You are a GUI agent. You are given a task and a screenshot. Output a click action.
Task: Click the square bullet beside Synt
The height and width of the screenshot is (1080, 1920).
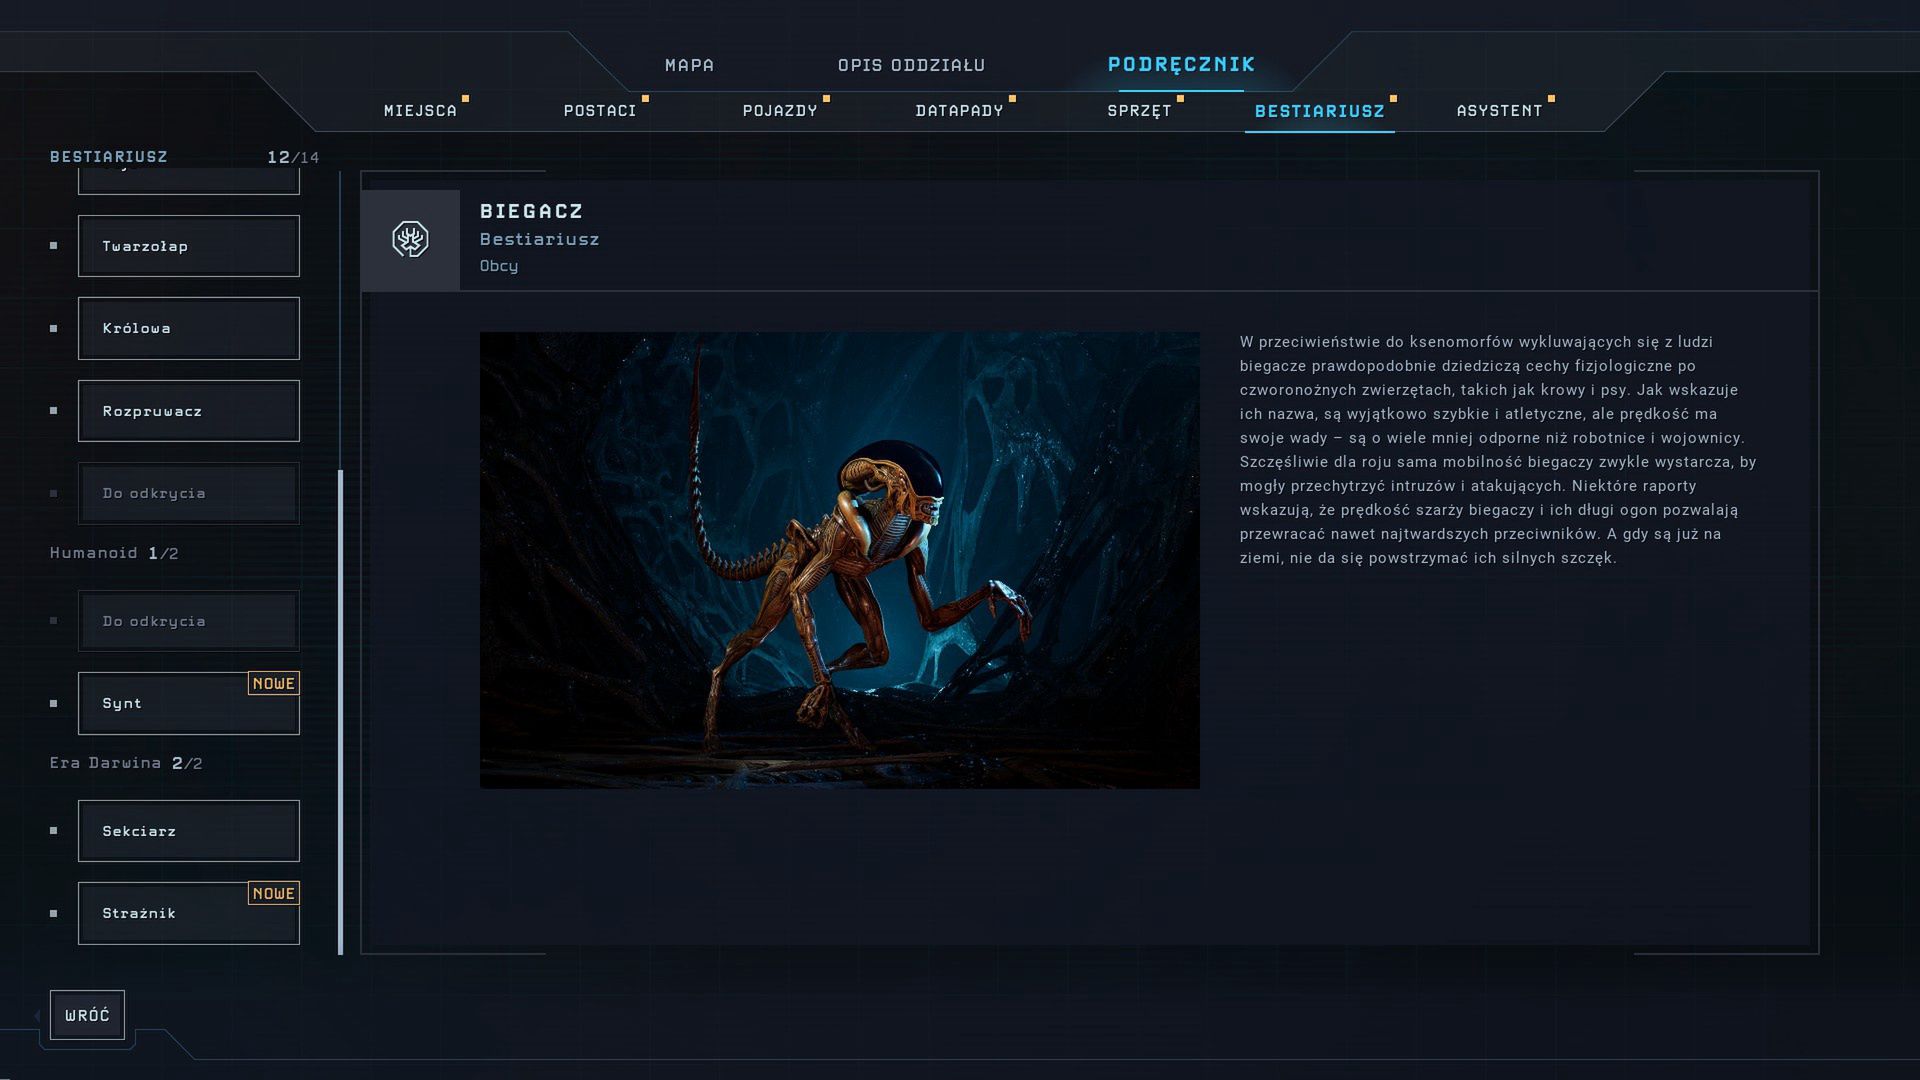click(54, 703)
